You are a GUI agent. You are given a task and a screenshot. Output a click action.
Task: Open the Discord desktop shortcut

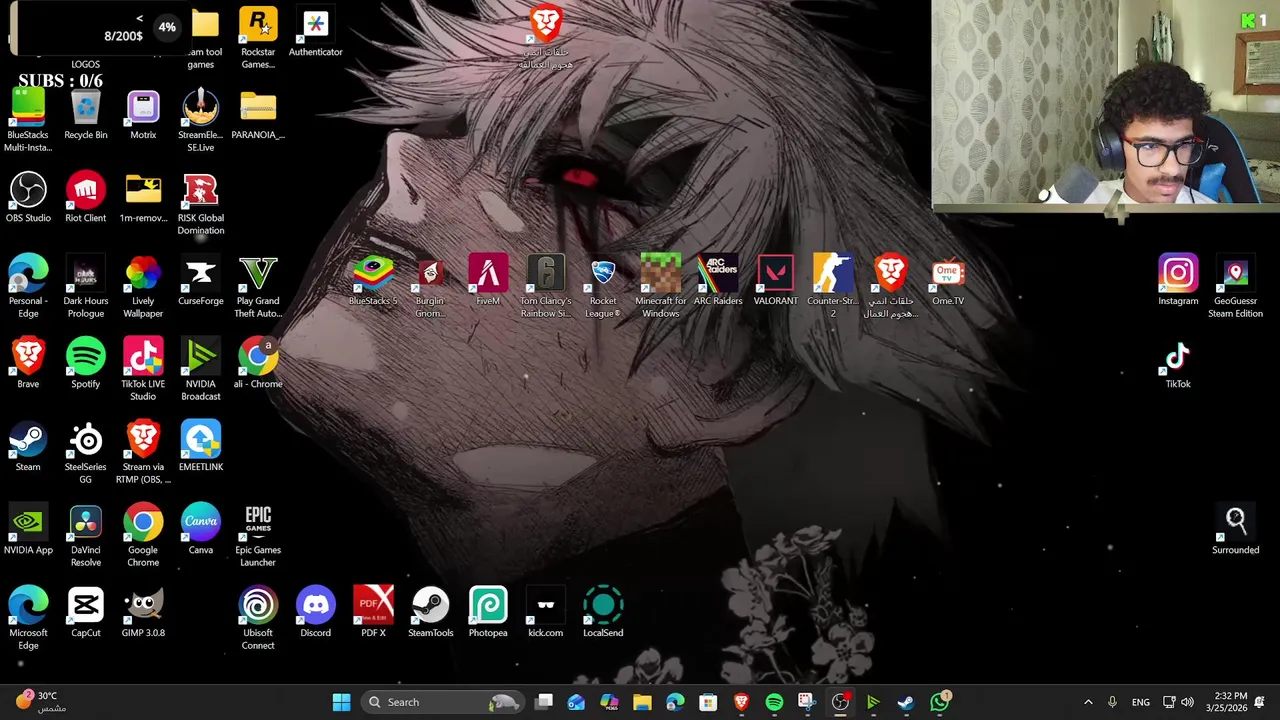pyautogui.click(x=315, y=612)
